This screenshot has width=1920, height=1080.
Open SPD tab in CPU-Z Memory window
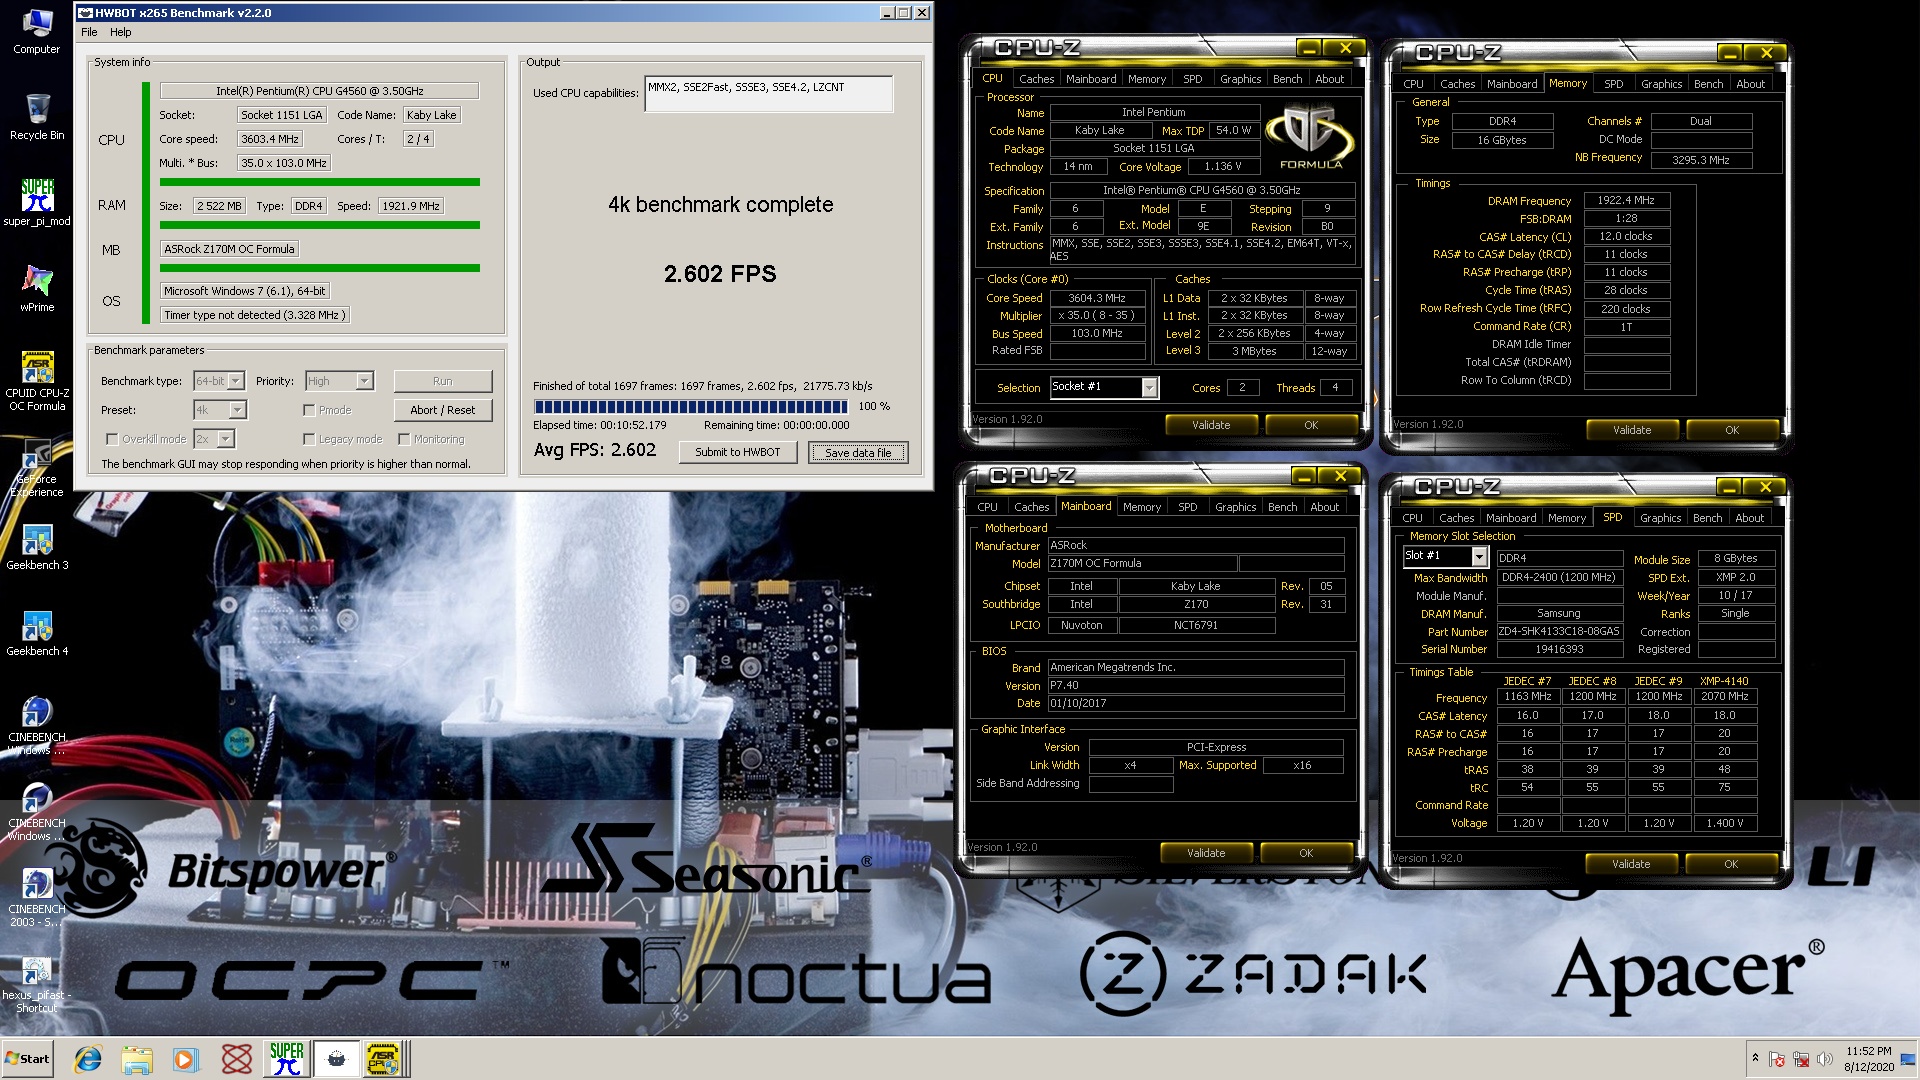1613,84
